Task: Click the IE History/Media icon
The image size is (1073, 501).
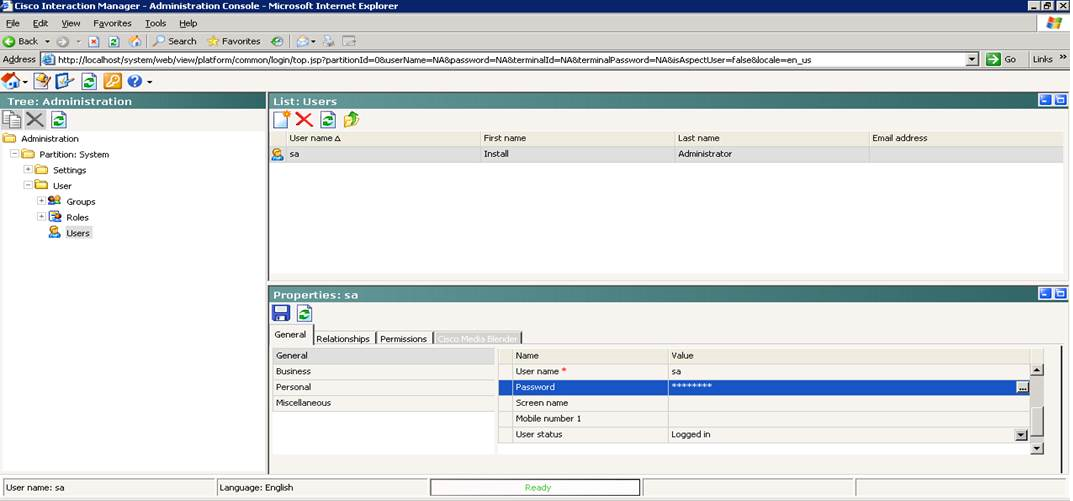Action: [x=277, y=41]
